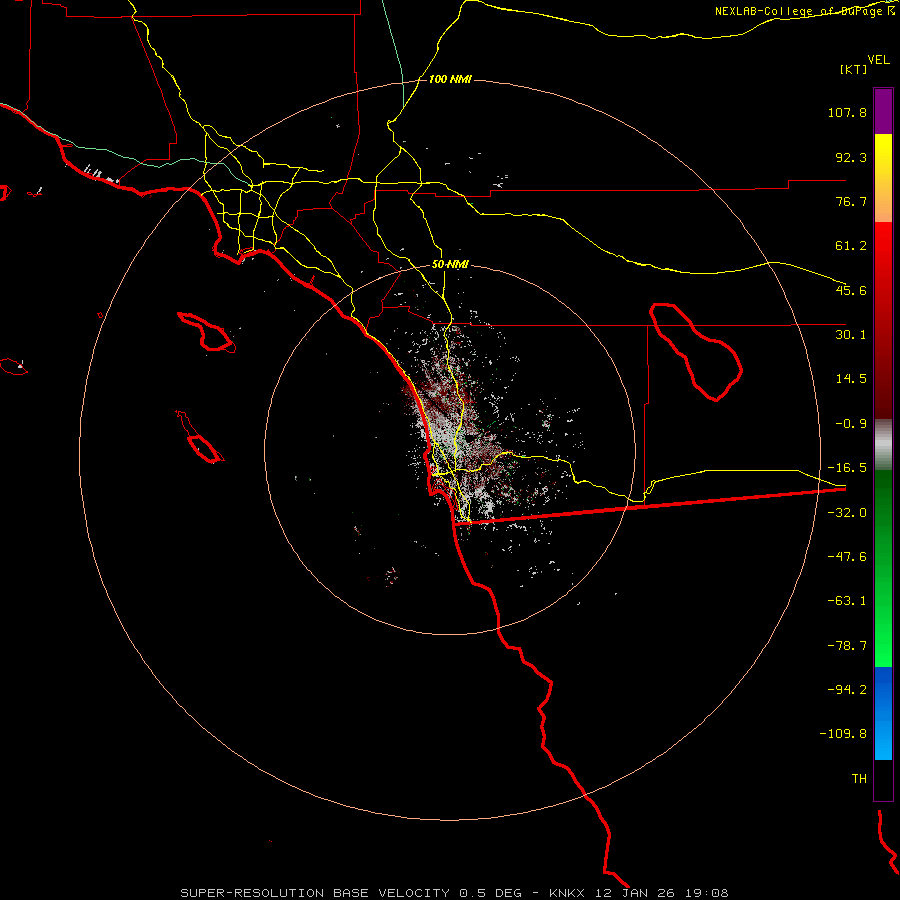Click the 50 NMI range ring label
This screenshot has width=900, height=900.
tap(450, 265)
